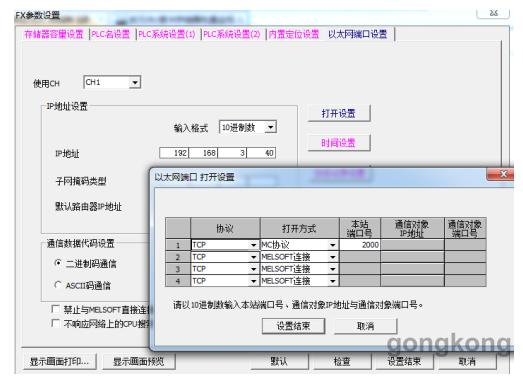Expand row 1 MC protocol open-method dropdown
The width and height of the screenshot is (523, 383).
tap(333, 245)
